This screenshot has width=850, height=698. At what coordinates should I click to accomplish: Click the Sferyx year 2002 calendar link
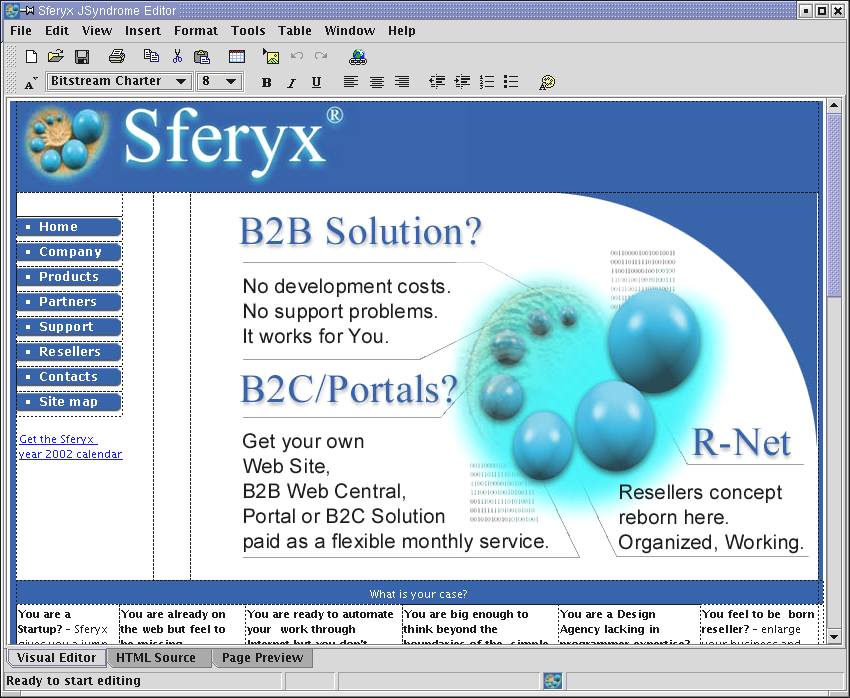point(70,447)
